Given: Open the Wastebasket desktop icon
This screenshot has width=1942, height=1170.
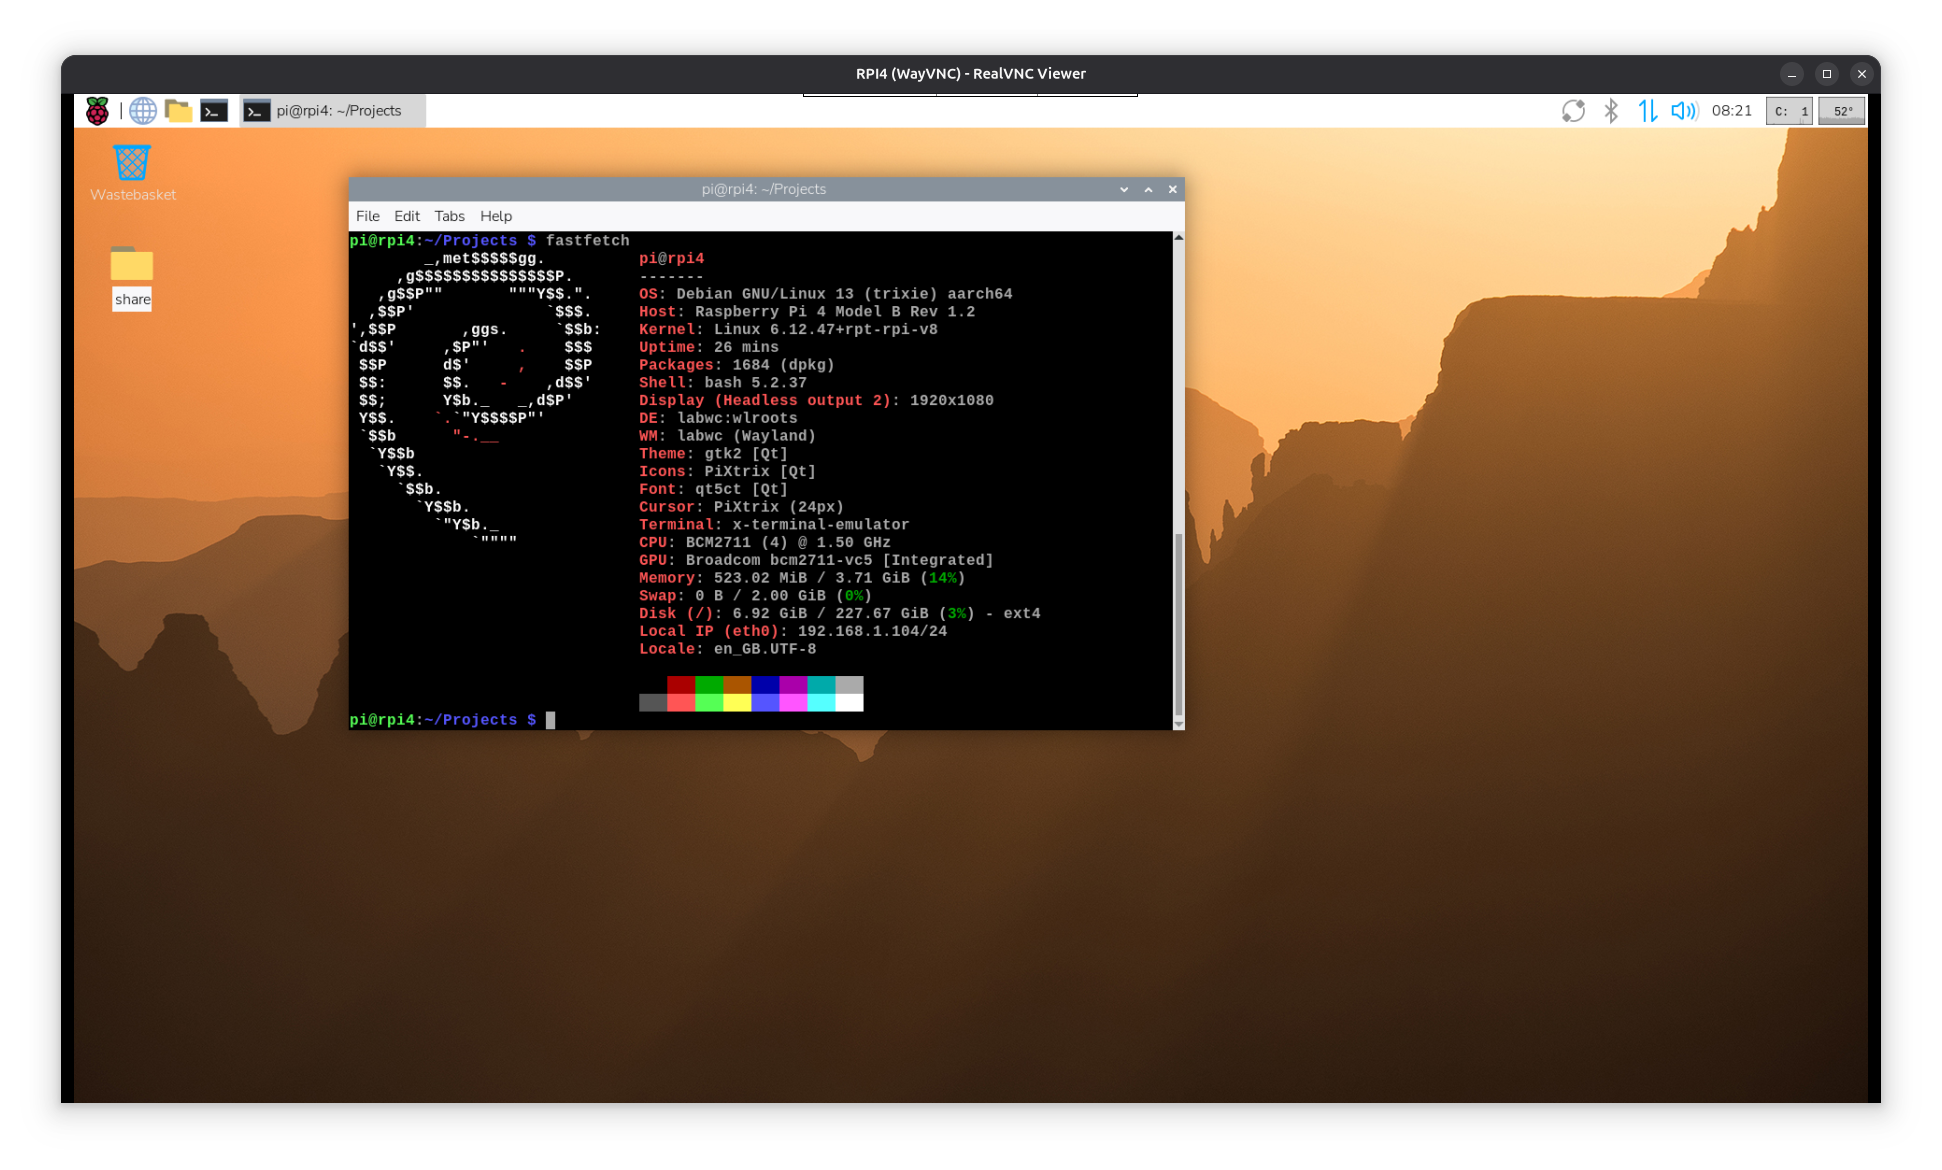Looking at the screenshot, I should 132,163.
